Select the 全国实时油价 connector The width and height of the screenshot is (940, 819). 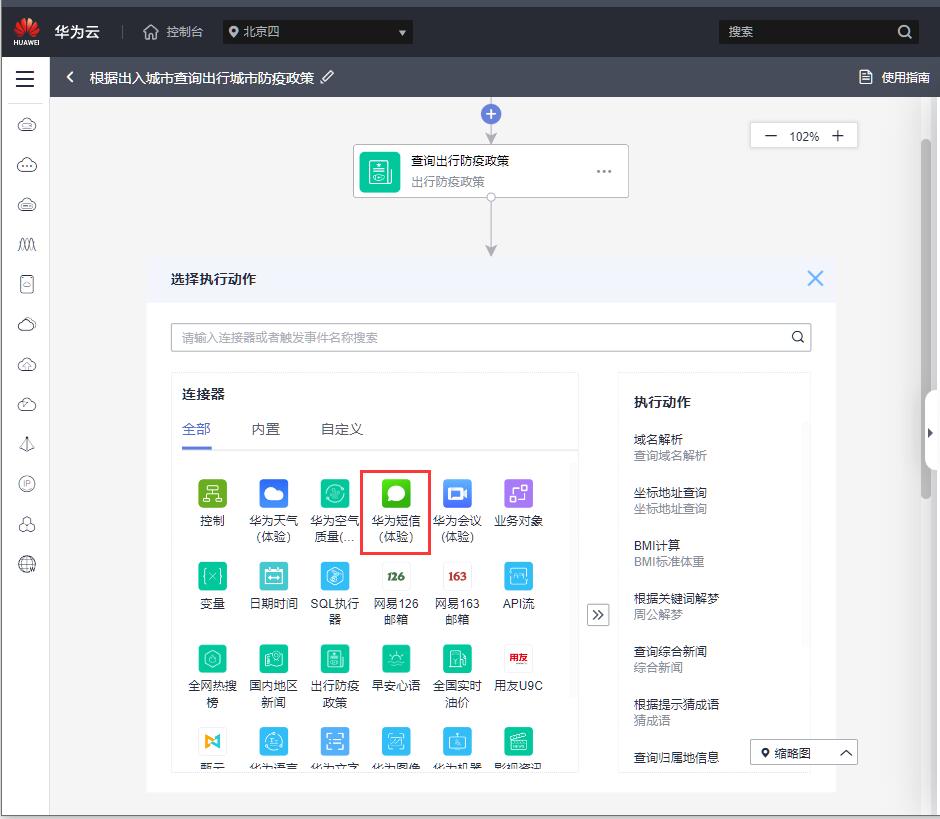[x=457, y=677]
